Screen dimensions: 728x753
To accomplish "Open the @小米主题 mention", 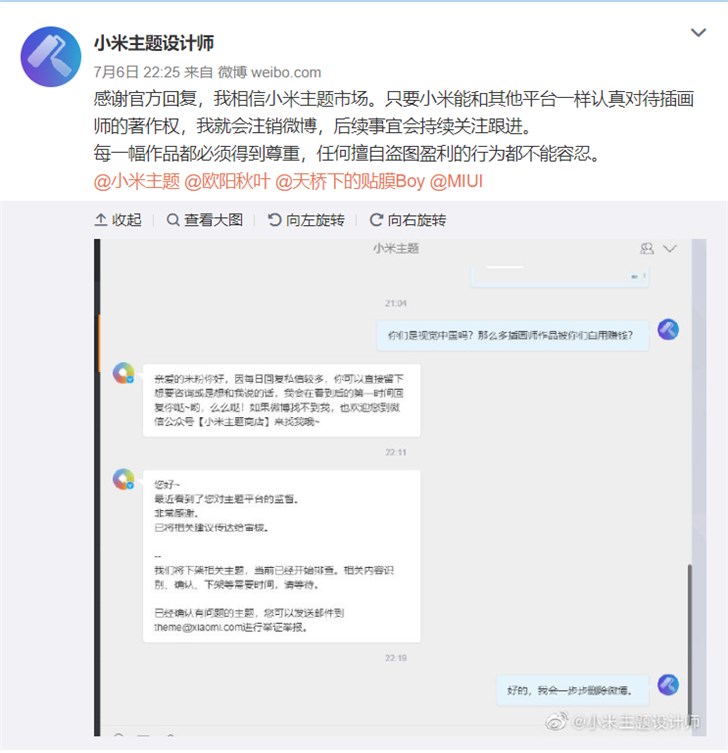I will point(137,182).
